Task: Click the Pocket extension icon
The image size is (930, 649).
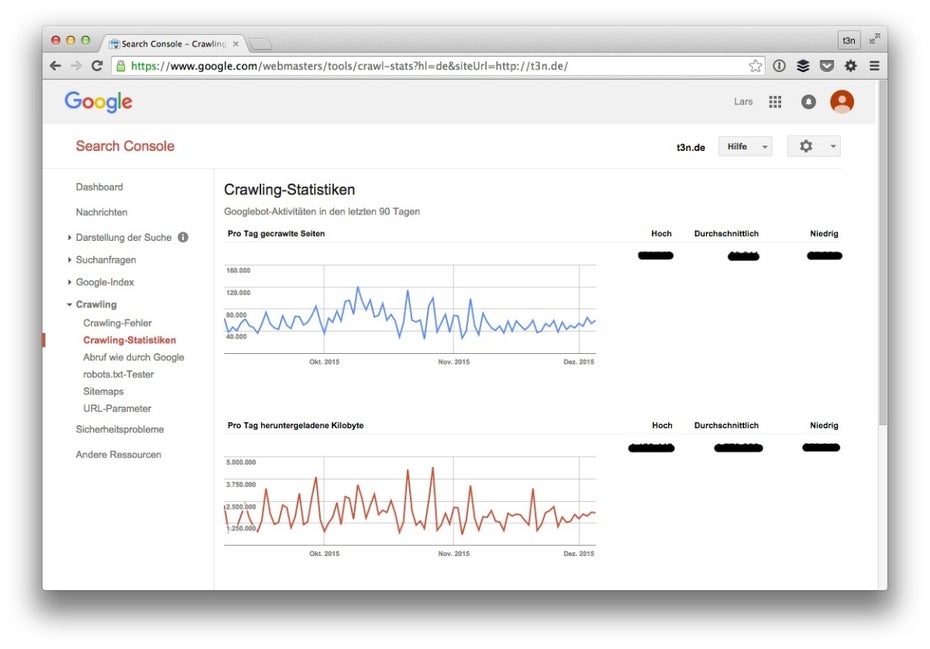Action: click(827, 66)
